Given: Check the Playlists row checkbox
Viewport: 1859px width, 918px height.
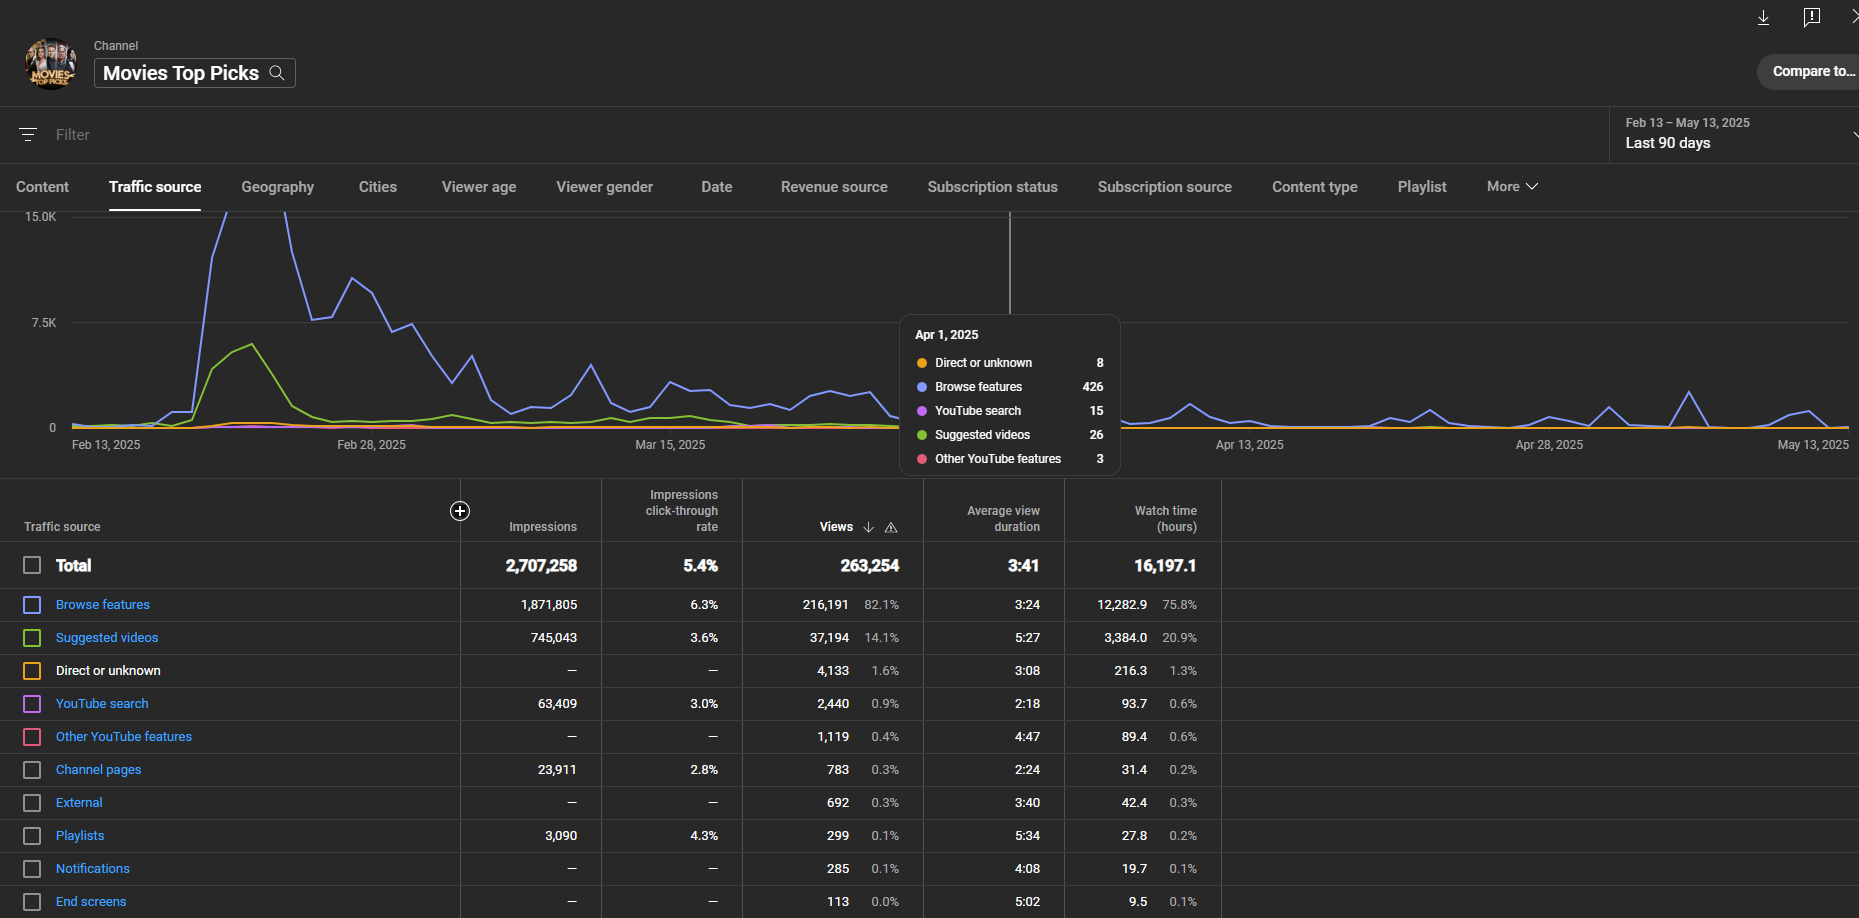Looking at the screenshot, I should pos(32,836).
